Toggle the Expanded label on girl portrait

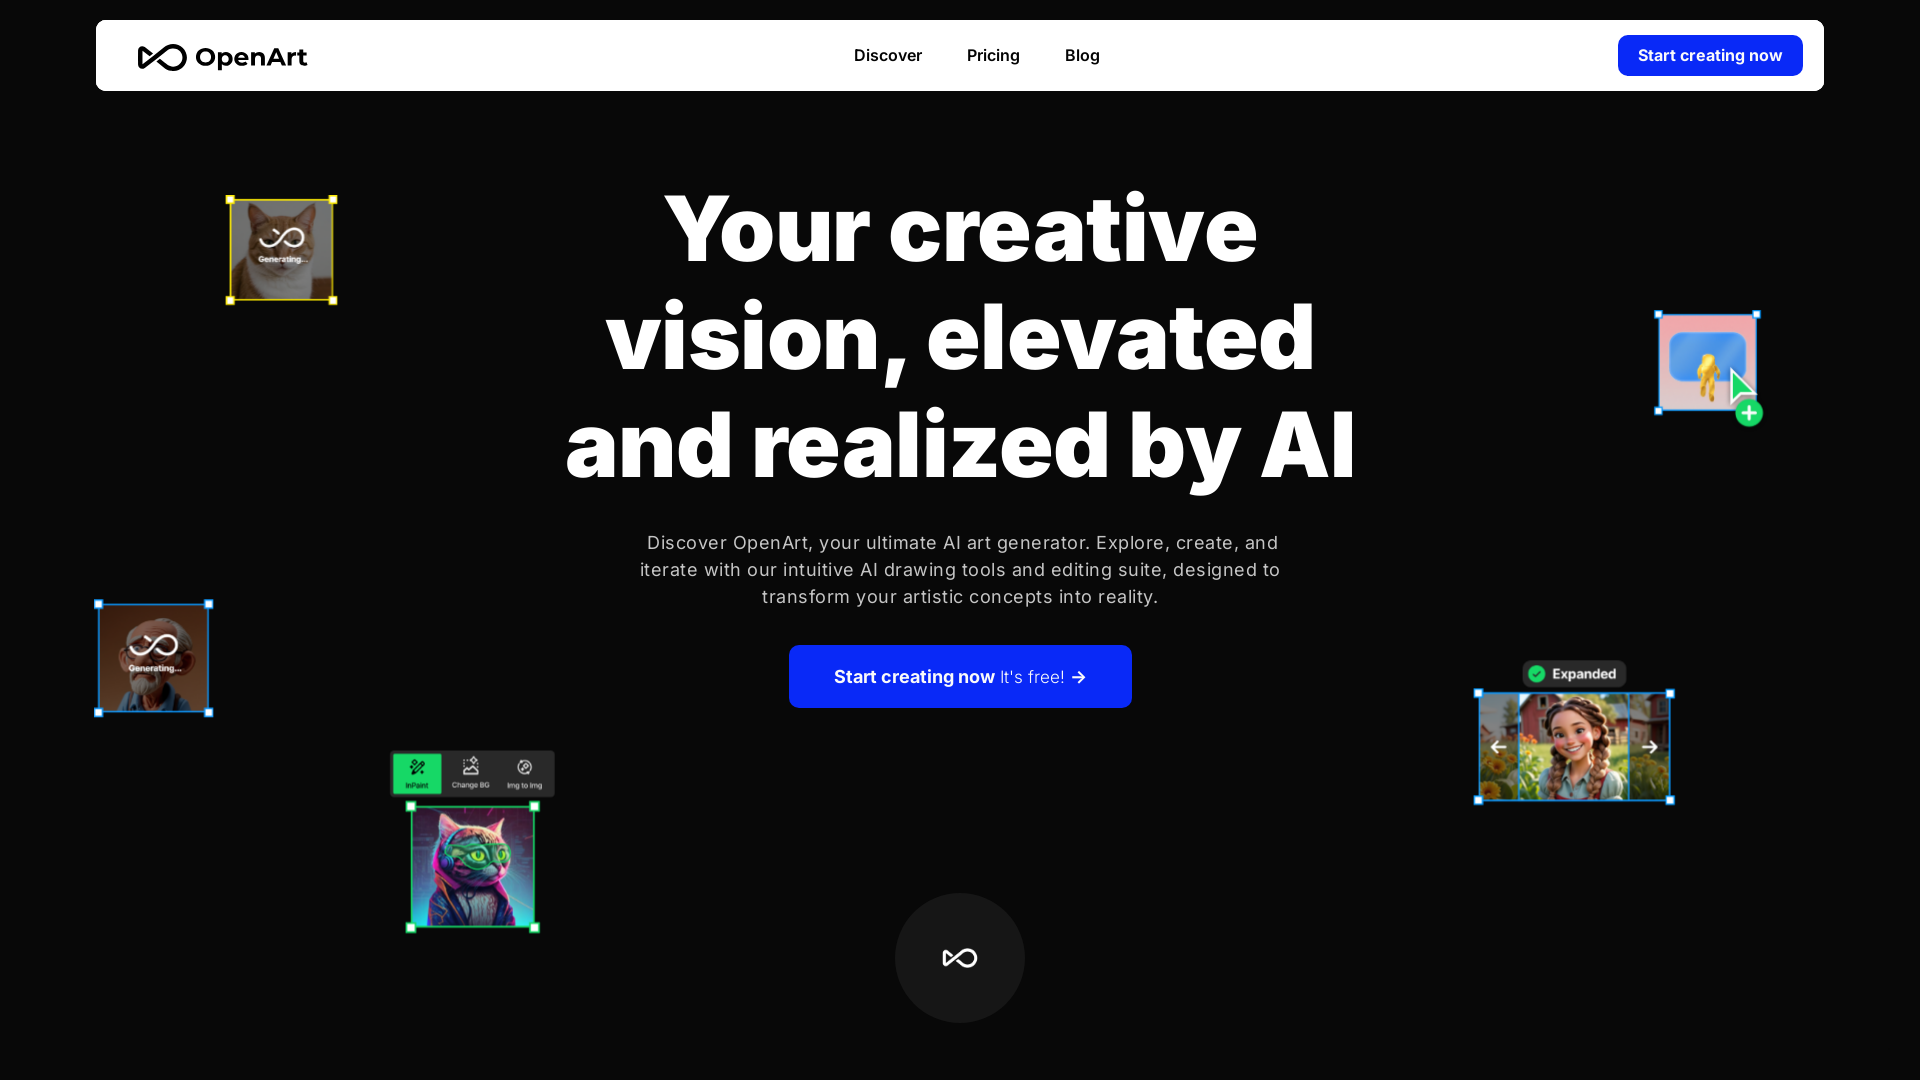point(1573,673)
